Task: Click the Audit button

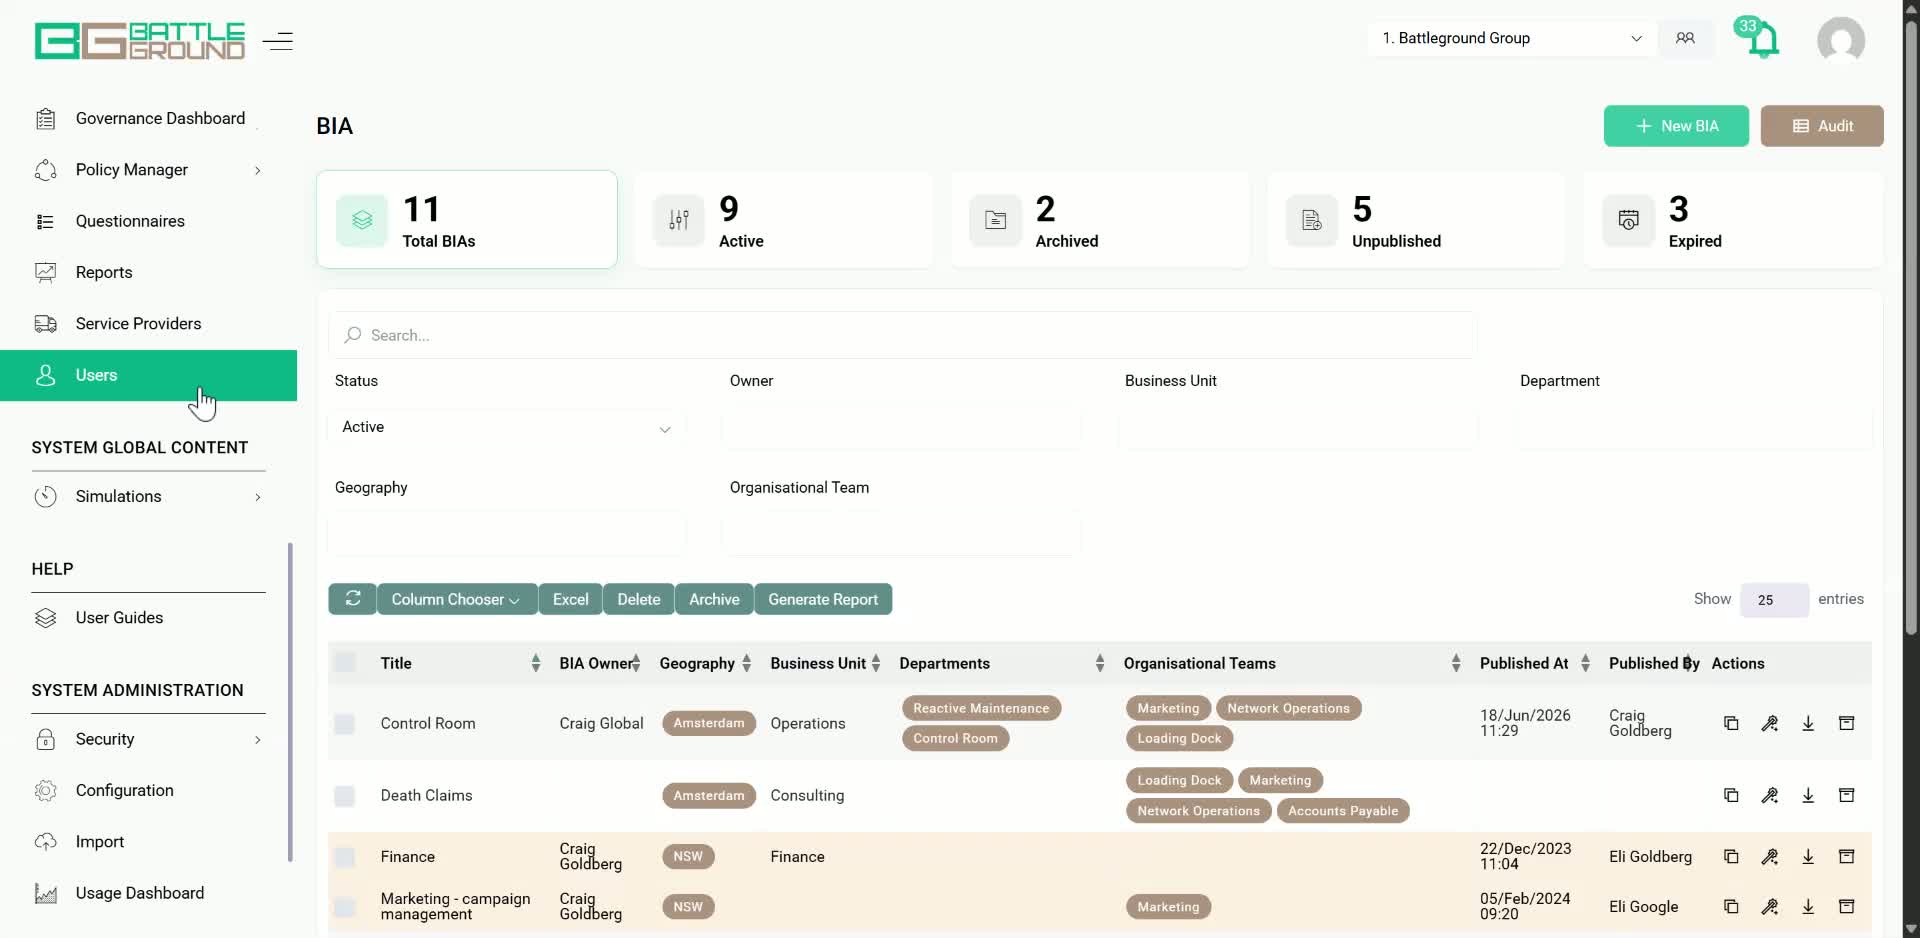Action: [x=1822, y=126]
